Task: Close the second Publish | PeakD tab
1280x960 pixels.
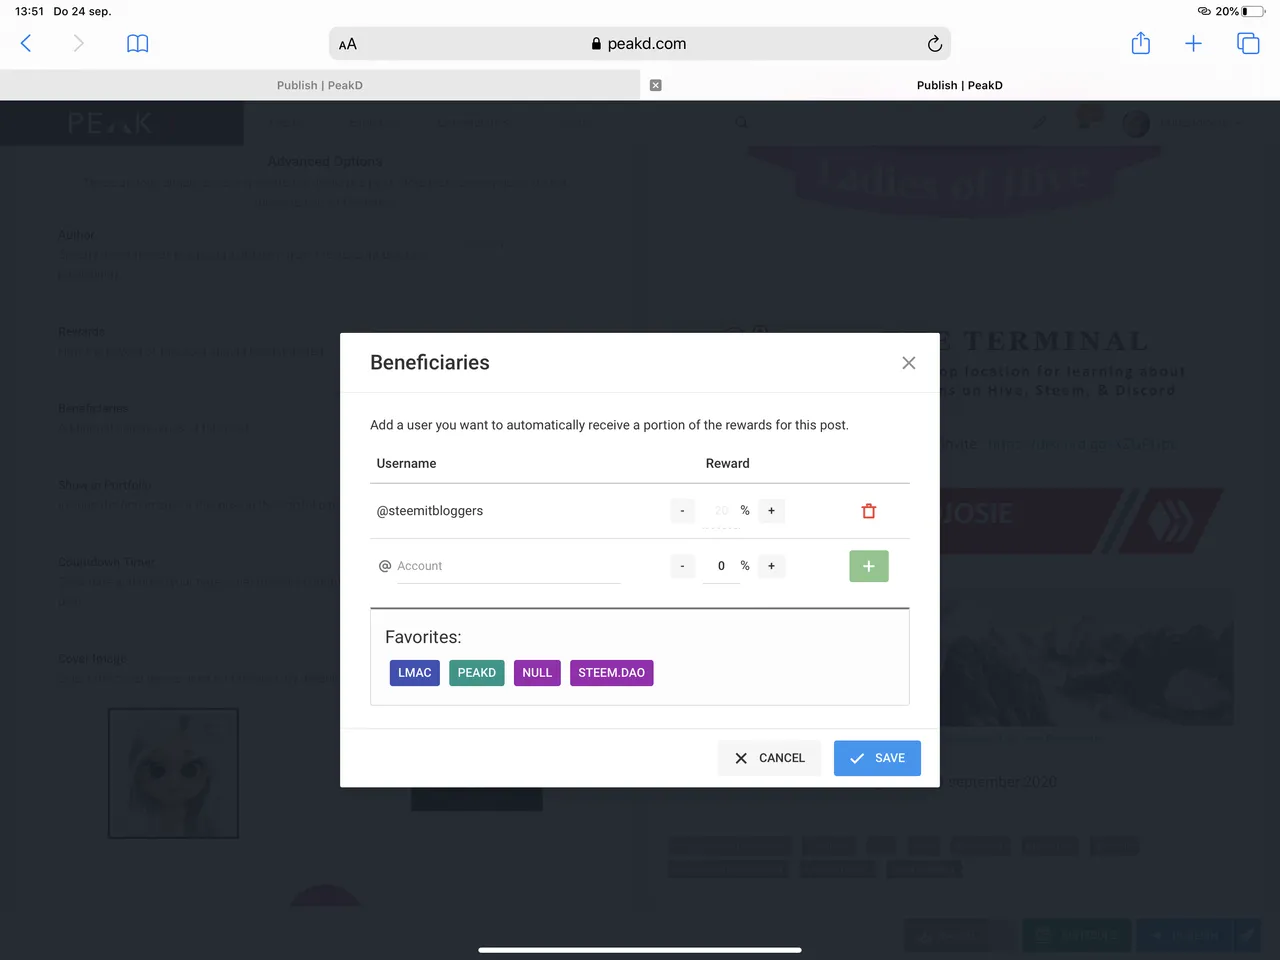Action: [656, 85]
